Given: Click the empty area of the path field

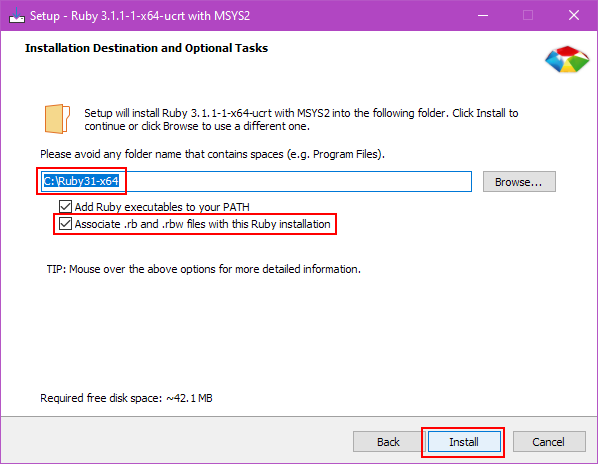Looking at the screenshot, I should click(x=296, y=181).
